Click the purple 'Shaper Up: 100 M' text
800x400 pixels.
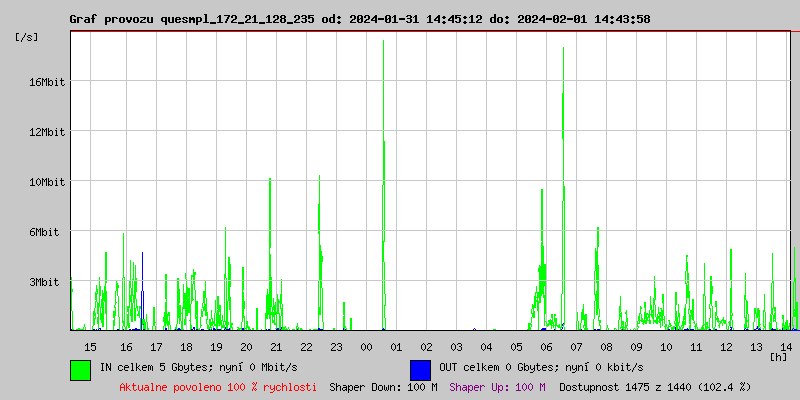click(497, 387)
